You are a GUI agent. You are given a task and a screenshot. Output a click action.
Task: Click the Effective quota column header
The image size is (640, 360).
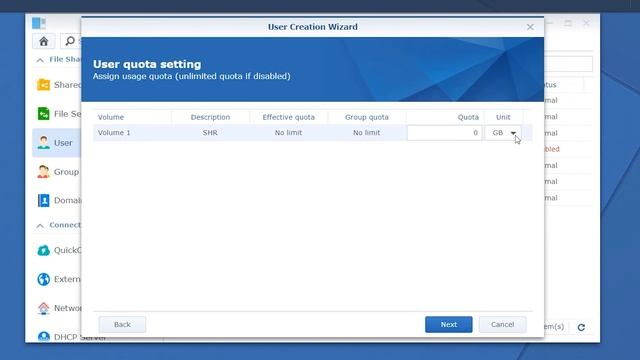click(288, 117)
